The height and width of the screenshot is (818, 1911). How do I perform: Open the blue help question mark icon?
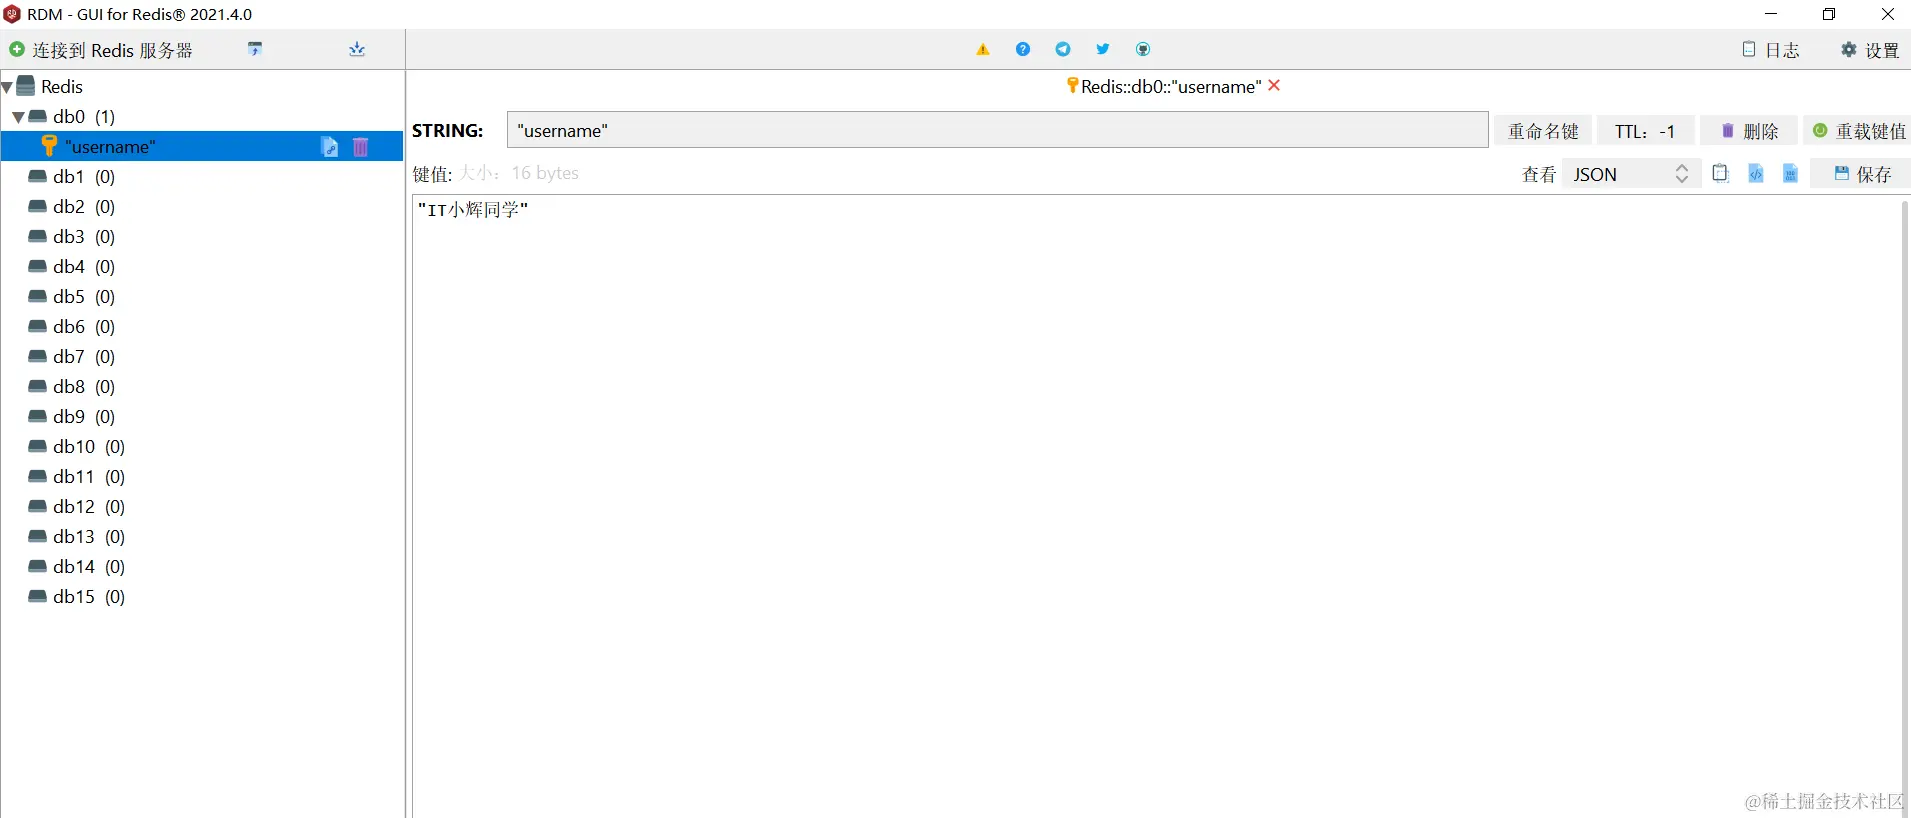click(1023, 49)
